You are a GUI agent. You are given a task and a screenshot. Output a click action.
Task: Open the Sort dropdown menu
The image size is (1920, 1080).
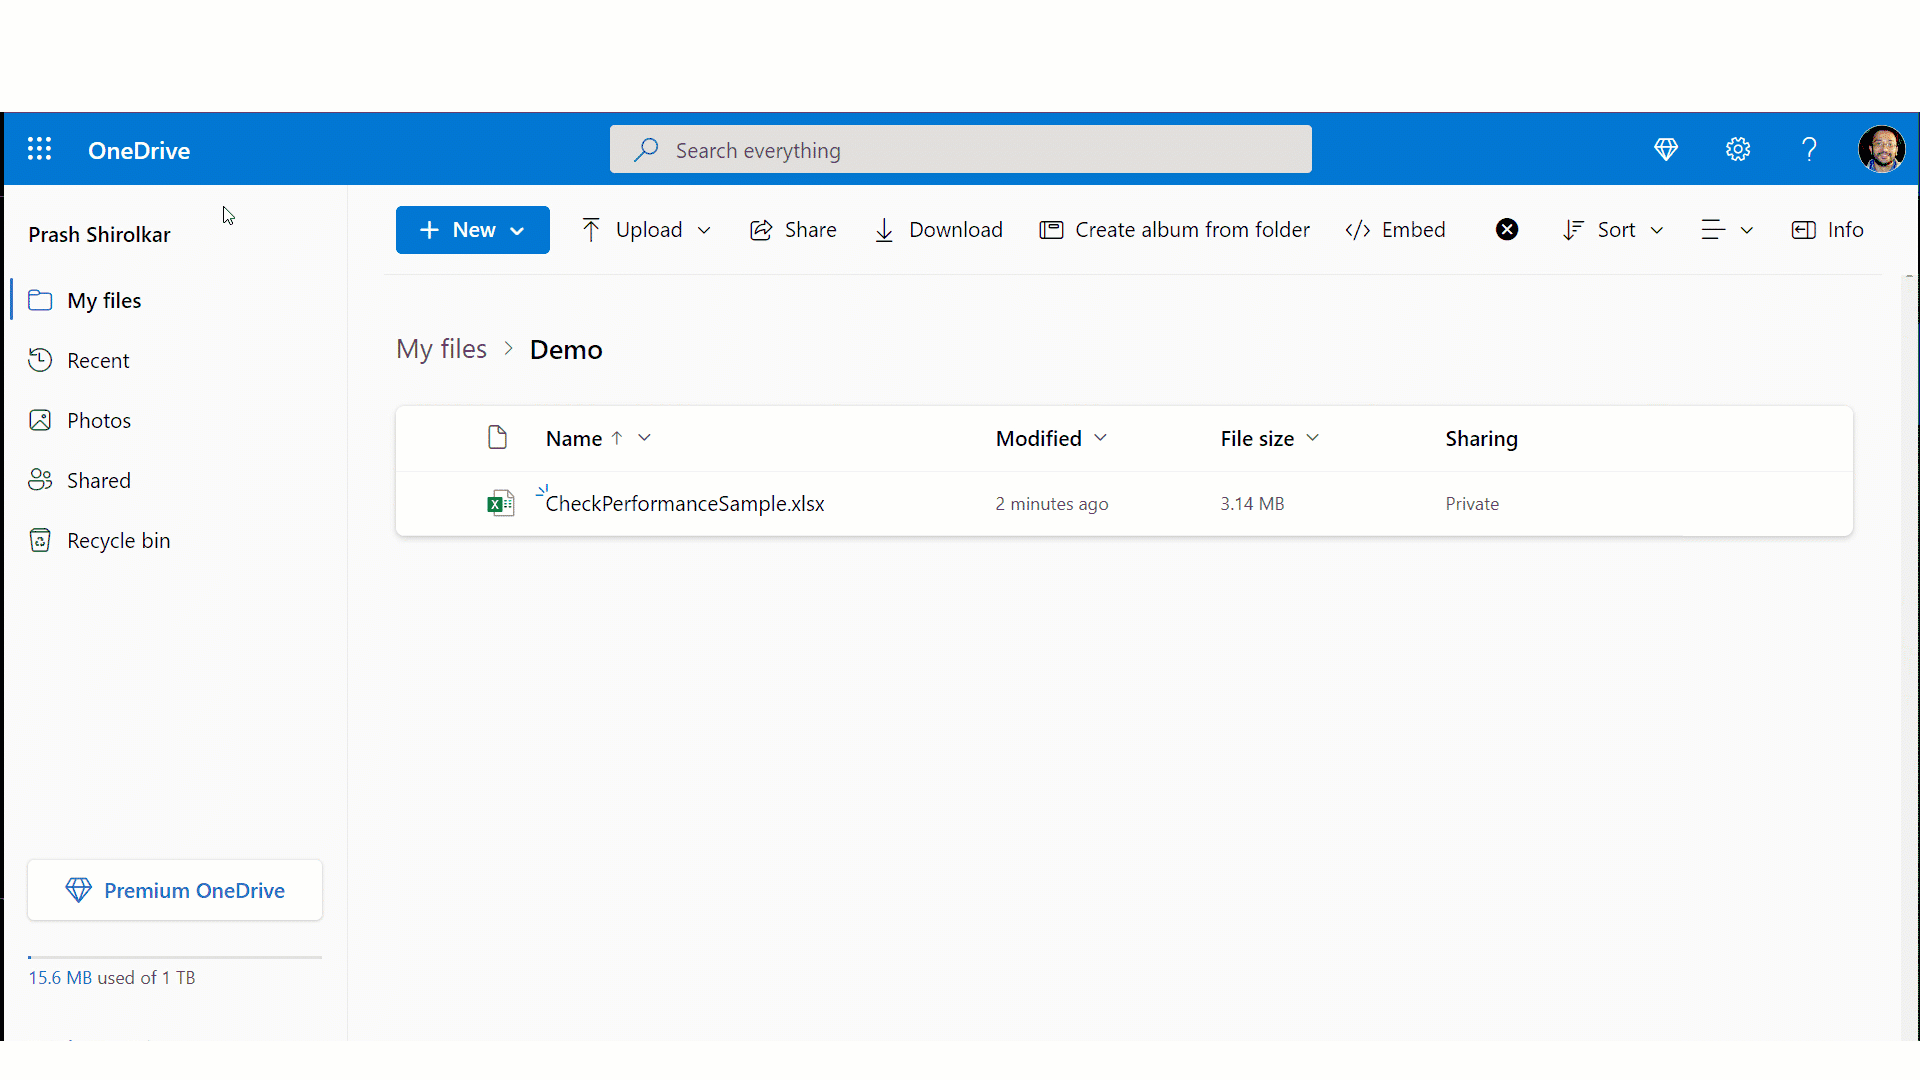point(1613,230)
